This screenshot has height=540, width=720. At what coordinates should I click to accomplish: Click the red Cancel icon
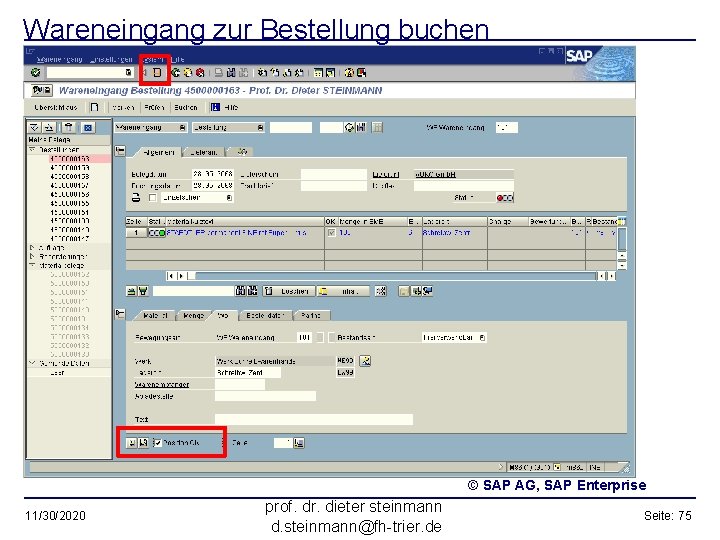click(x=200, y=73)
